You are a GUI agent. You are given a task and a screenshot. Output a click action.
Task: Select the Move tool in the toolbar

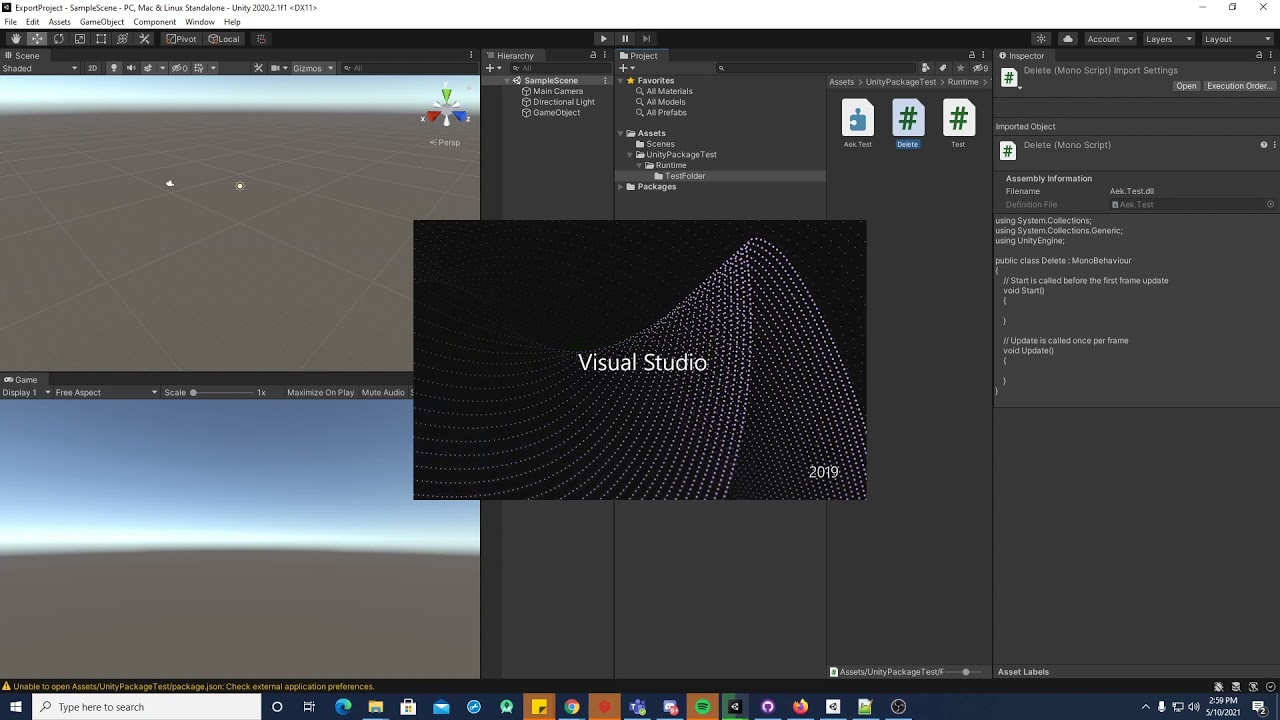pyautogui.click(x=37, y=39)
